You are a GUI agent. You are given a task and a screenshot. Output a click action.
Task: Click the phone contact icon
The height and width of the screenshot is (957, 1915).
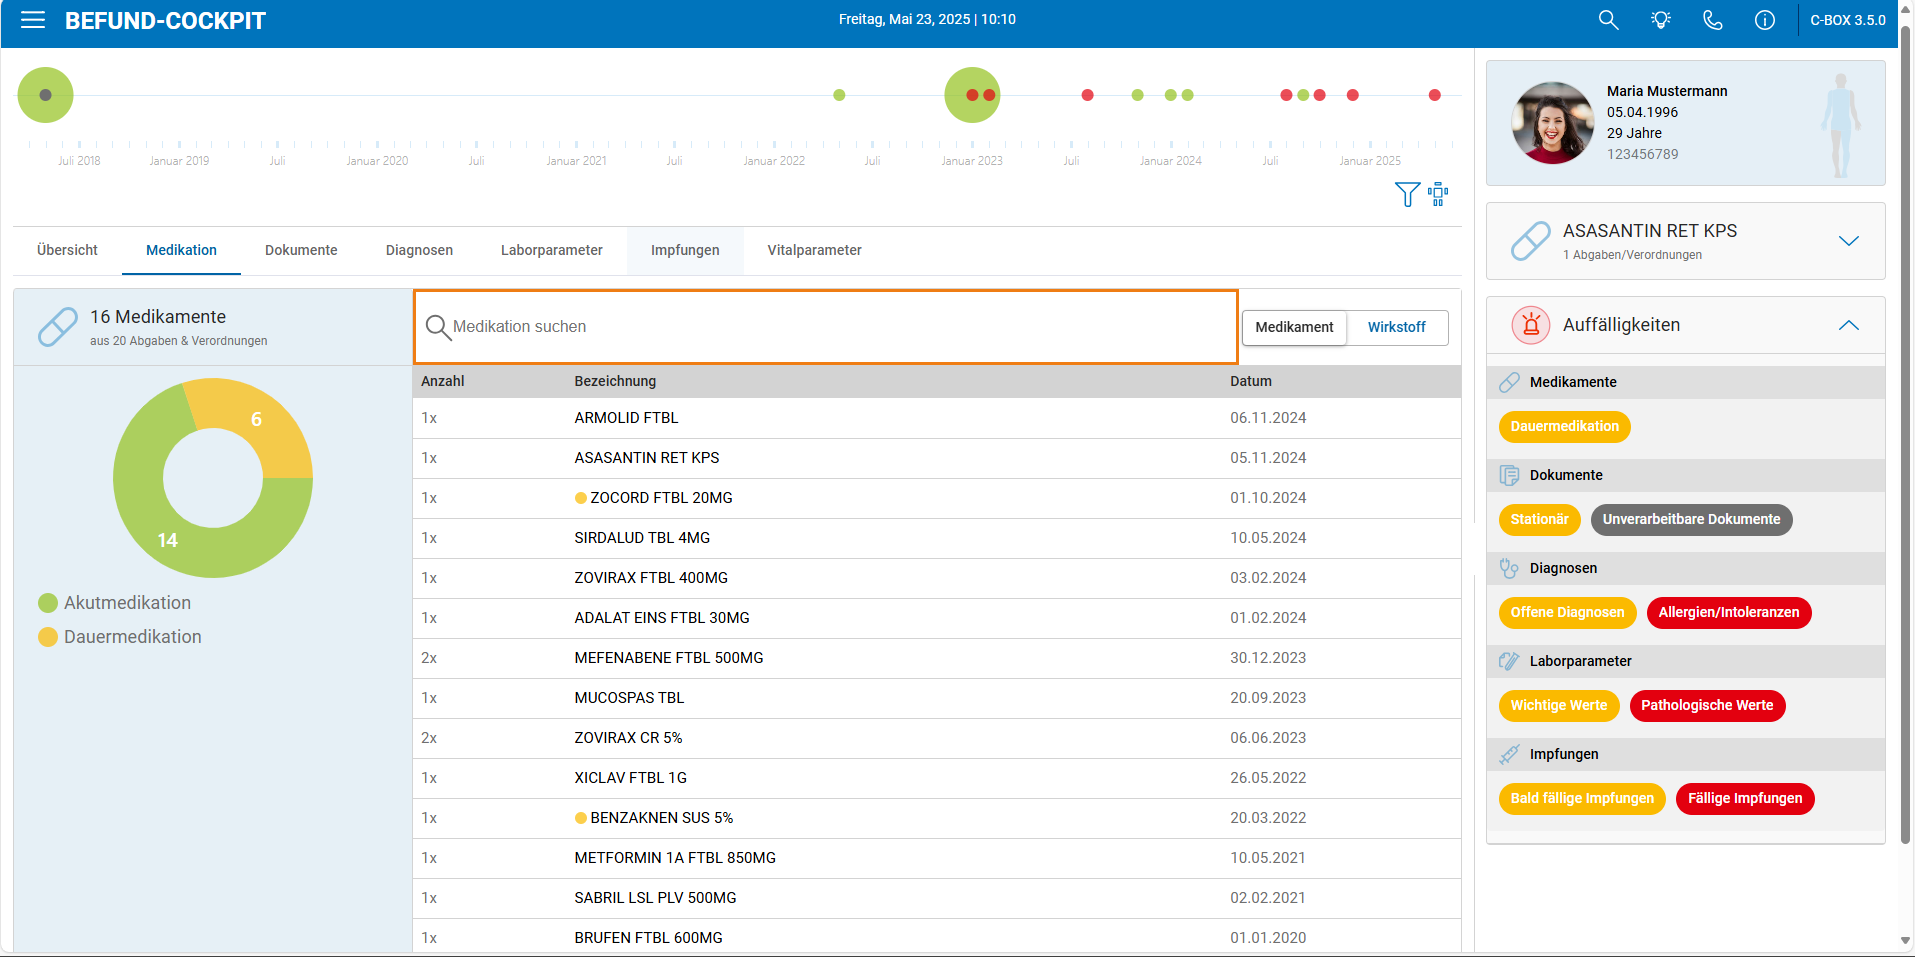1713,20
